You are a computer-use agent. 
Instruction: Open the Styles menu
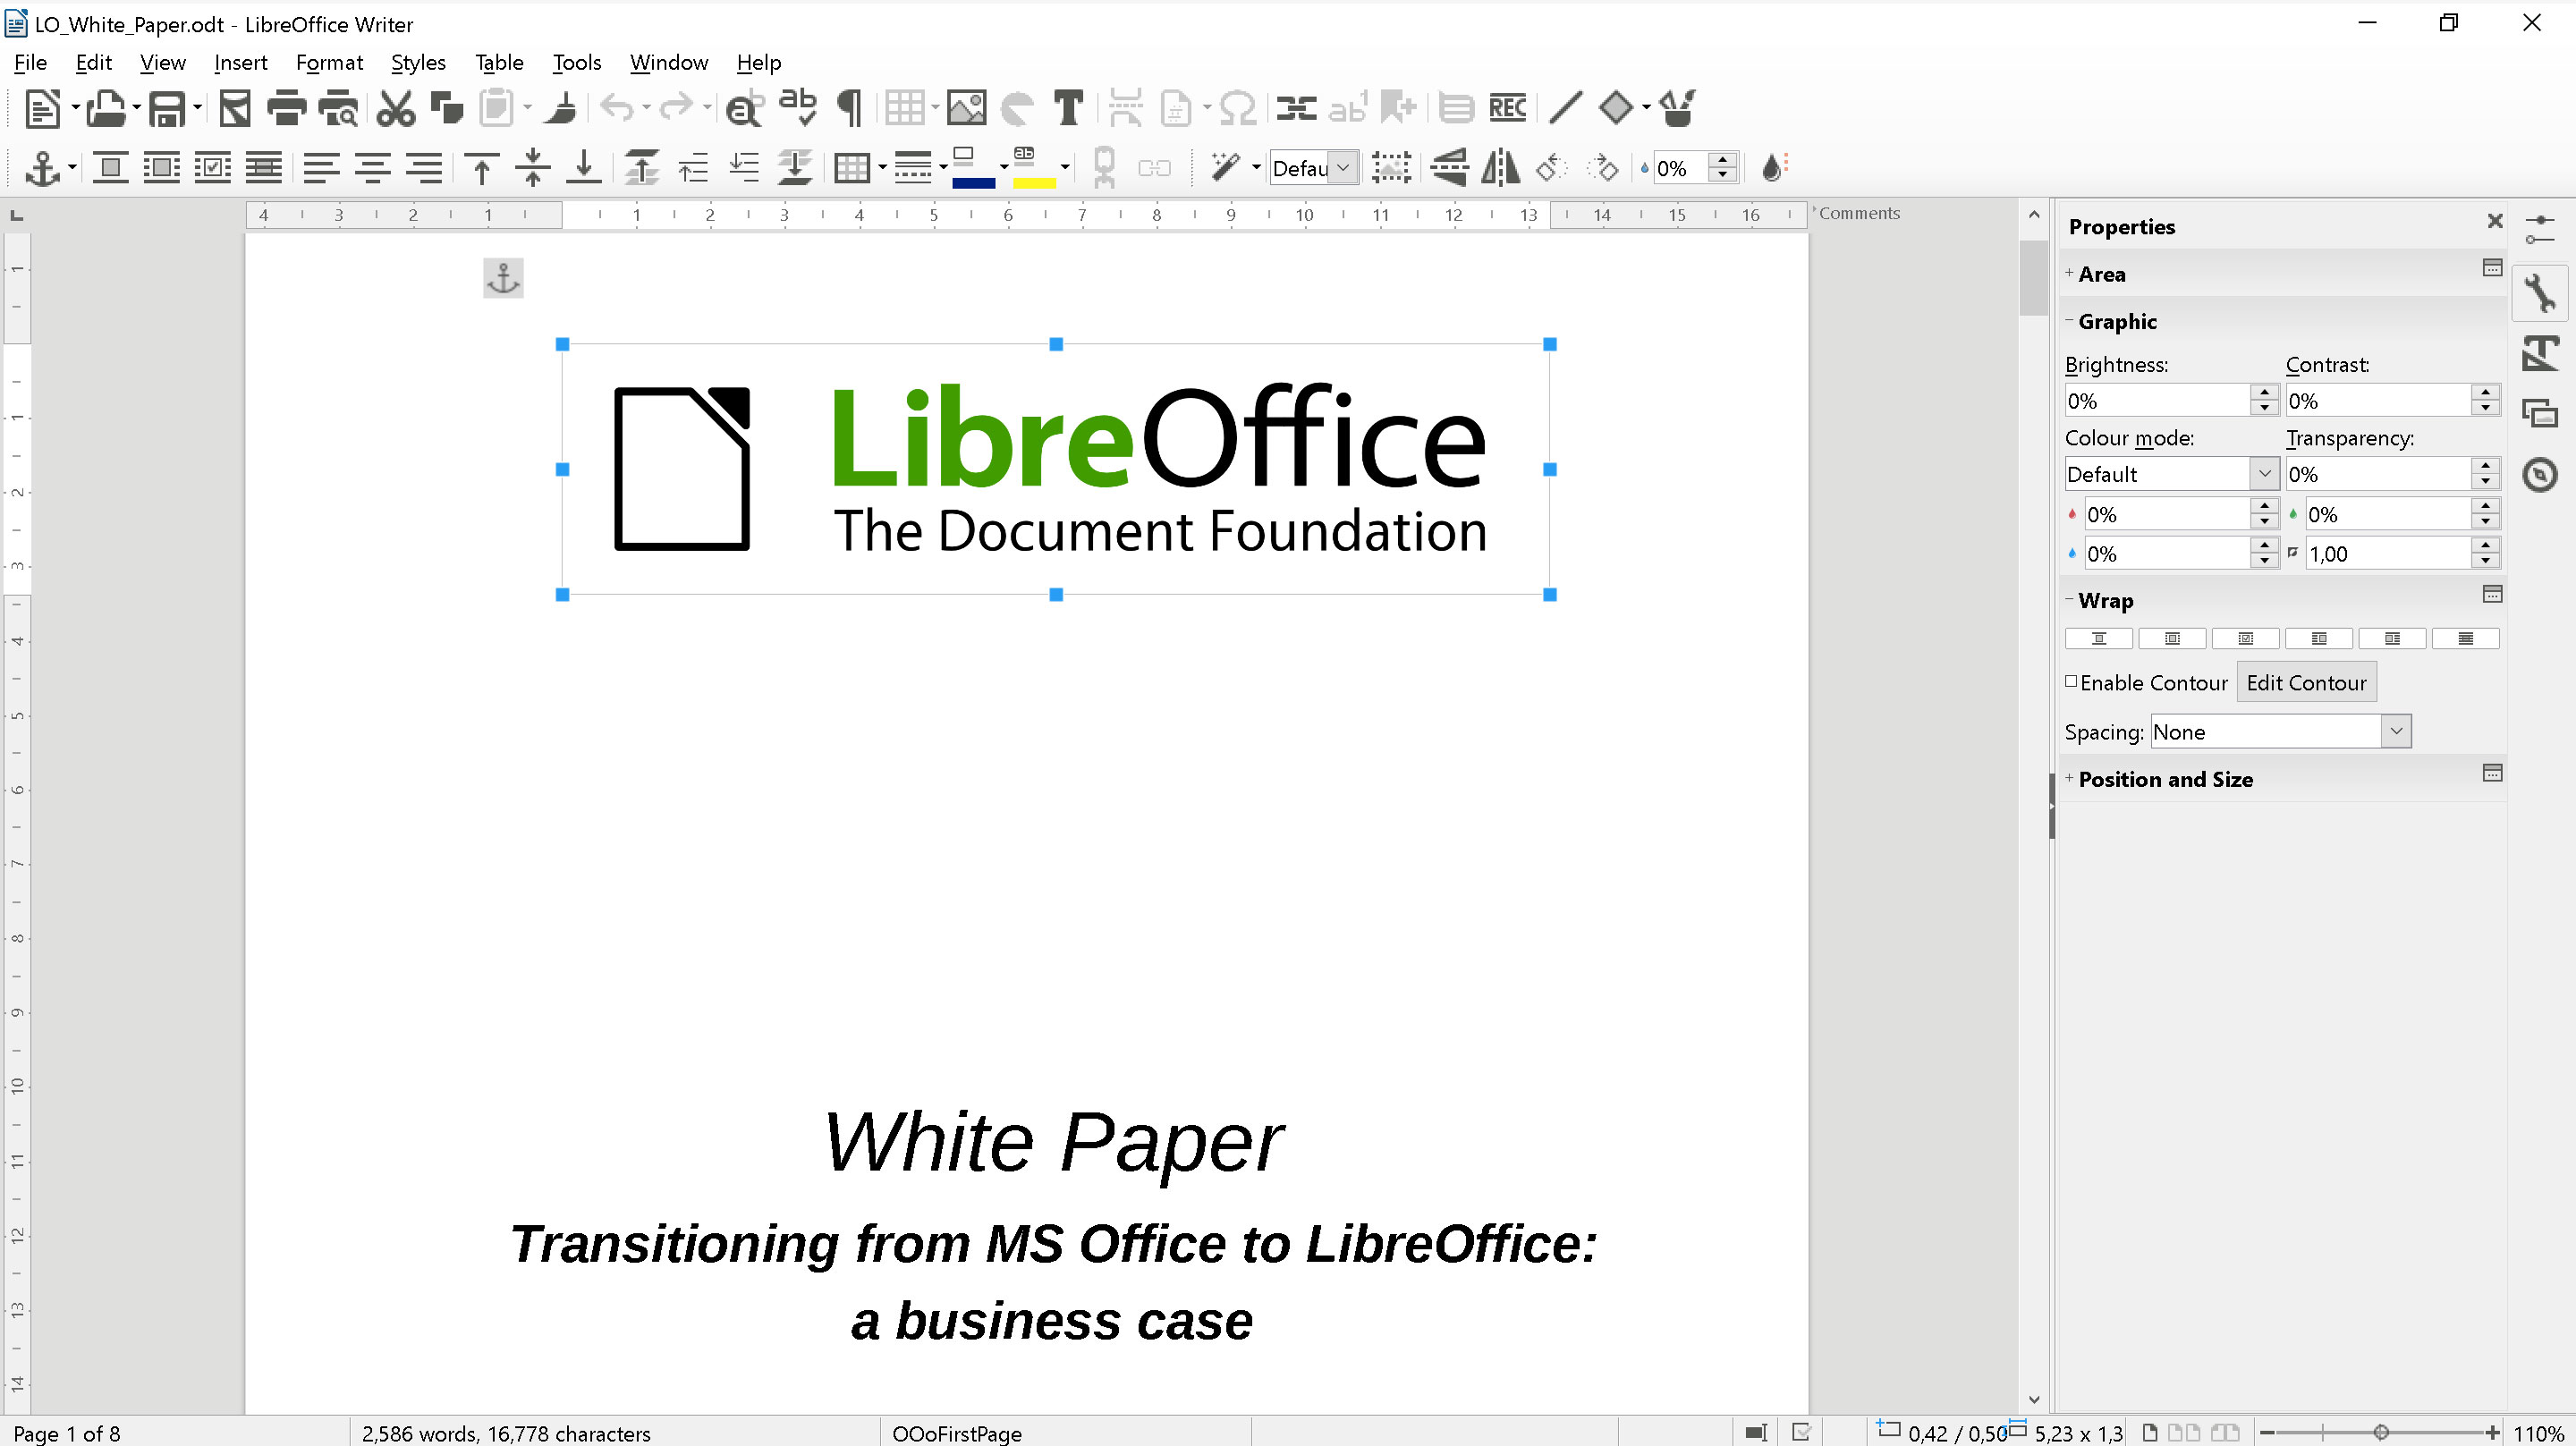pyautogui.click(x=417, y=62)
